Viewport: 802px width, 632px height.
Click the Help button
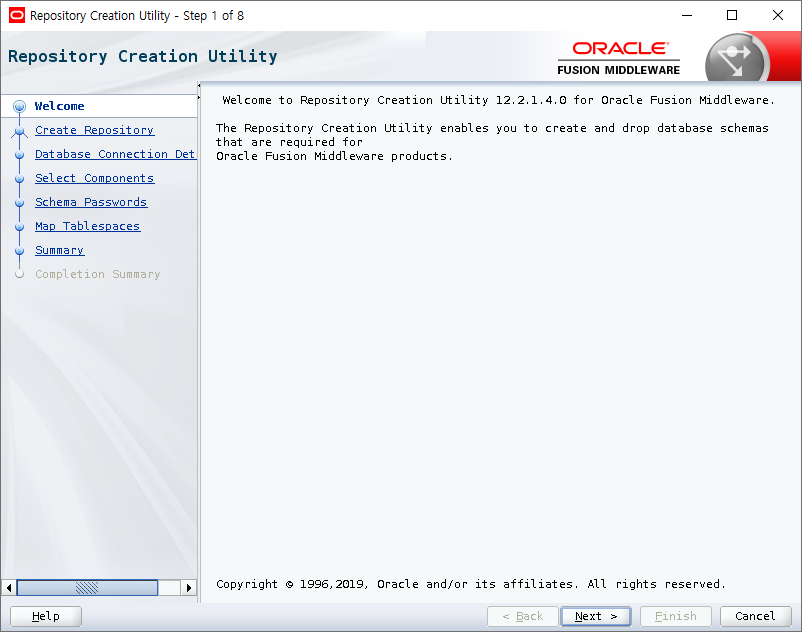(x=46, y=616)
